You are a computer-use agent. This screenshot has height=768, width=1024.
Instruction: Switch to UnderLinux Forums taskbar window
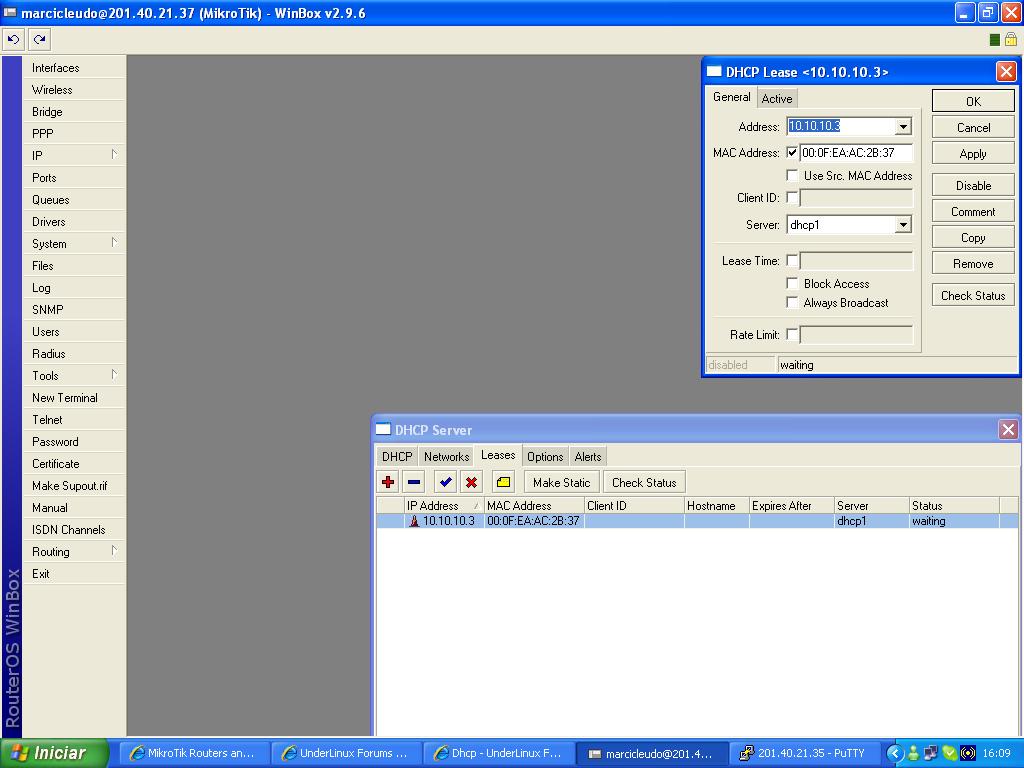[x=347, y=753]
